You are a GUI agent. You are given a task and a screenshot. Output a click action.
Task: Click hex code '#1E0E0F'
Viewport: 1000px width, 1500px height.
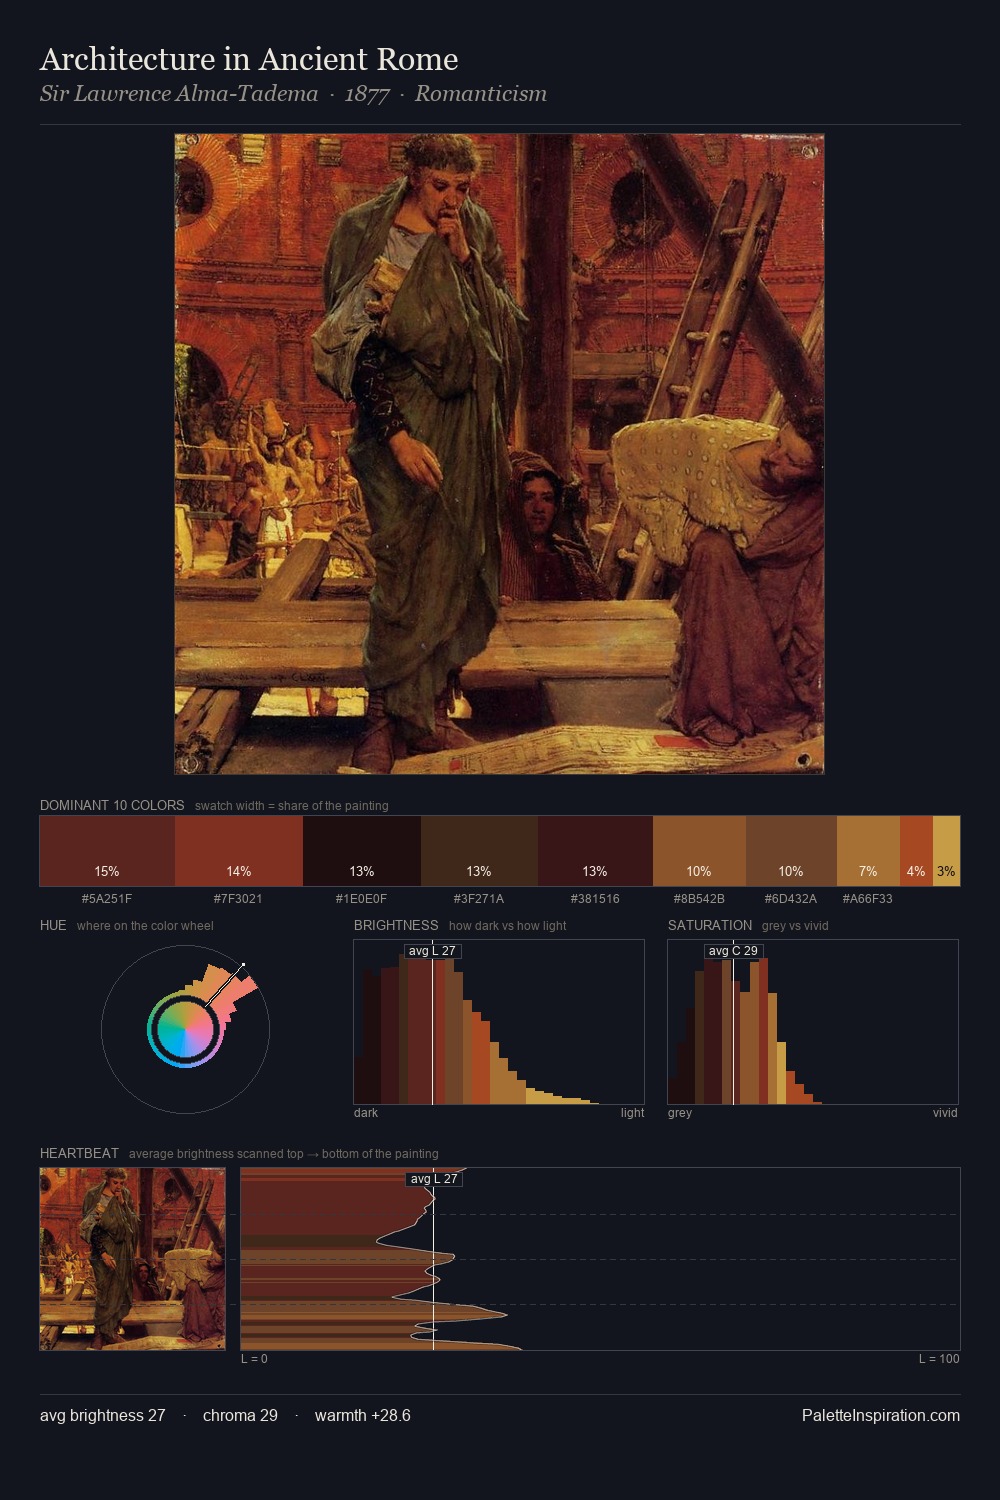tap(361, 898)
